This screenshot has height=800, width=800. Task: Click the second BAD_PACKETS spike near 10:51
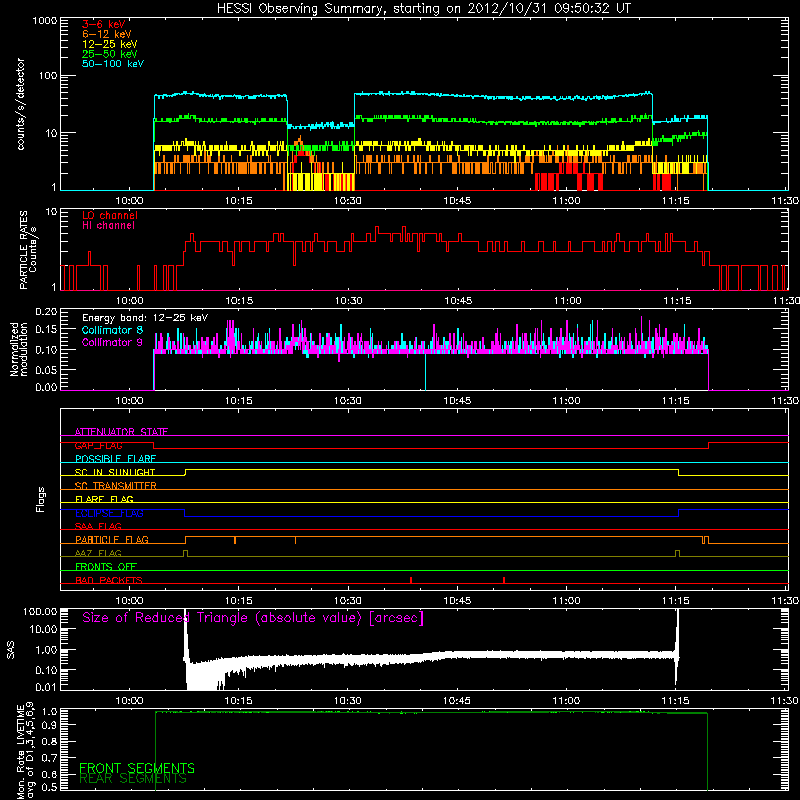(504, 580)
